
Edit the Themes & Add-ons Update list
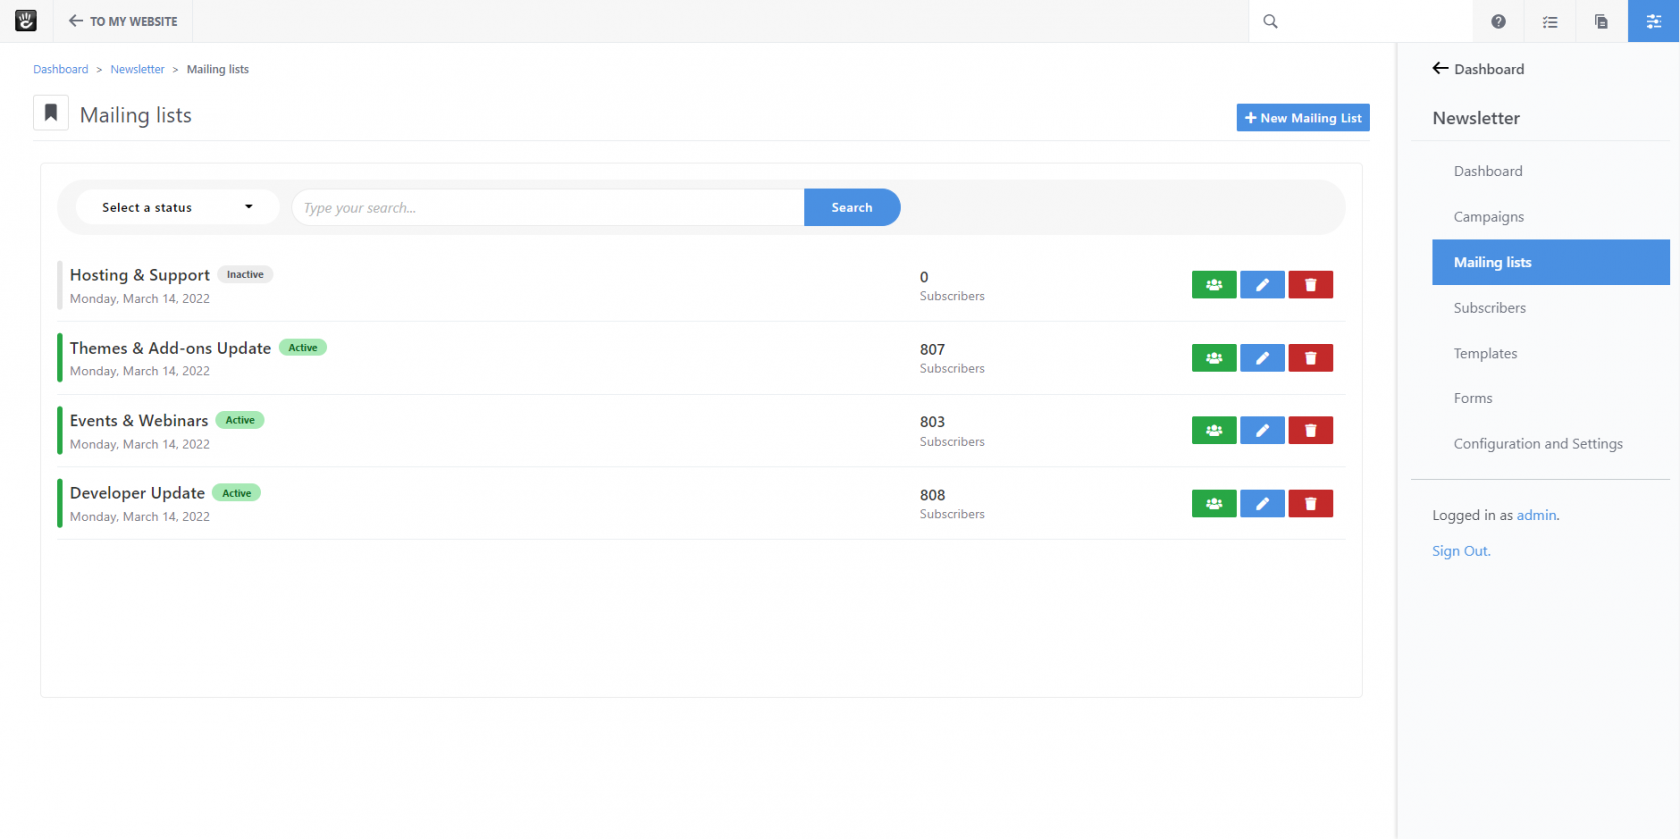pos(1262,358)
